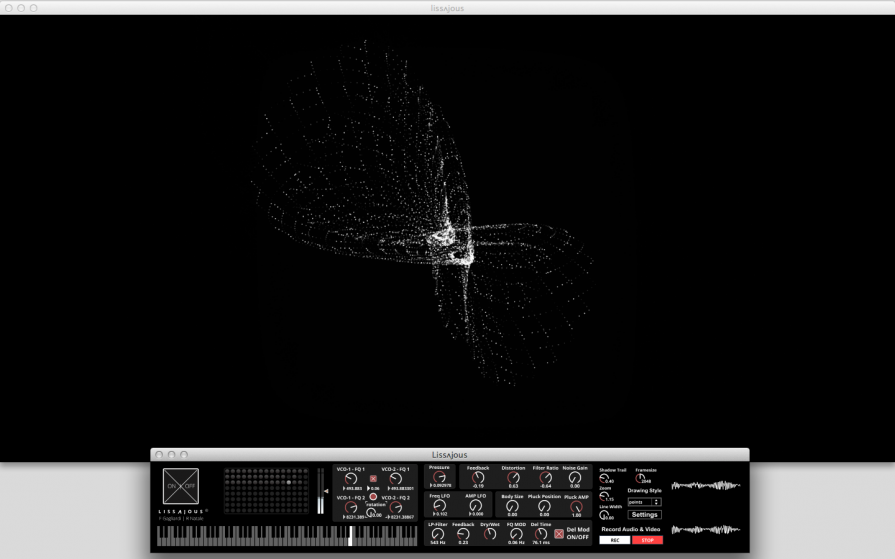
Task: Click the Pressure knob
Action: pos(439,477)
